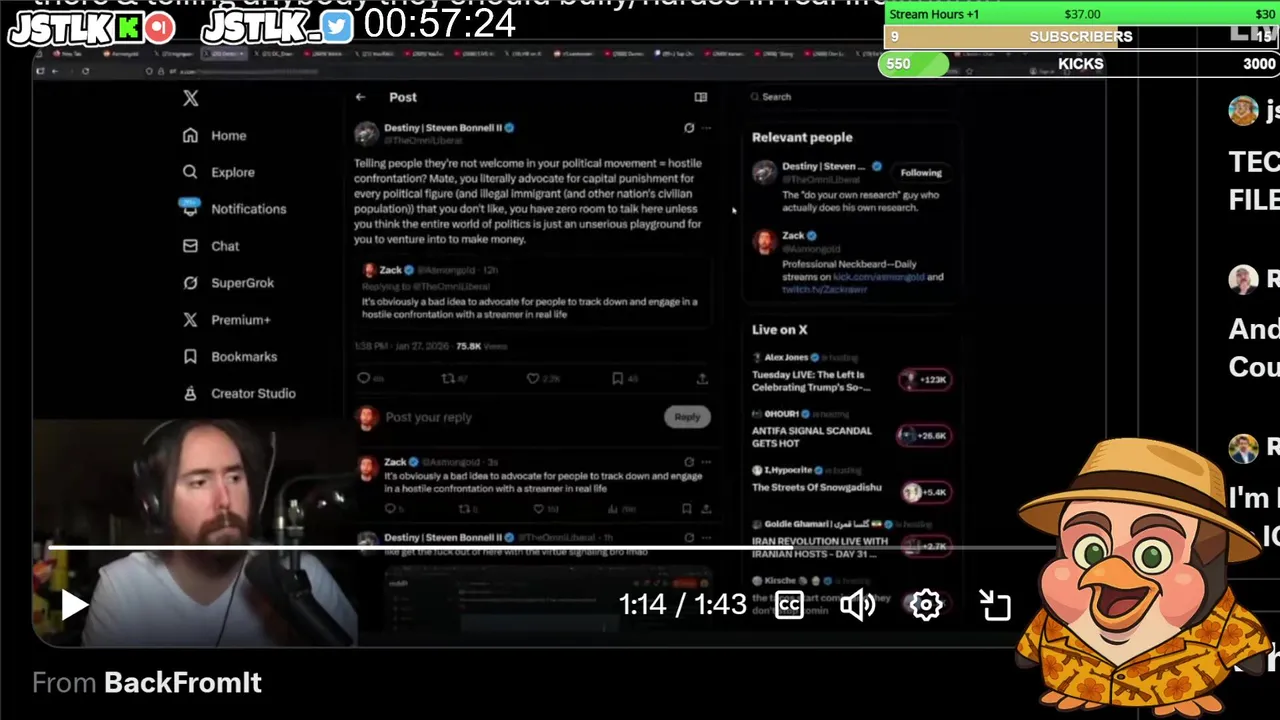1280x720 pixels.
Task: Click the Notifications bell icon
Action: 190,208
